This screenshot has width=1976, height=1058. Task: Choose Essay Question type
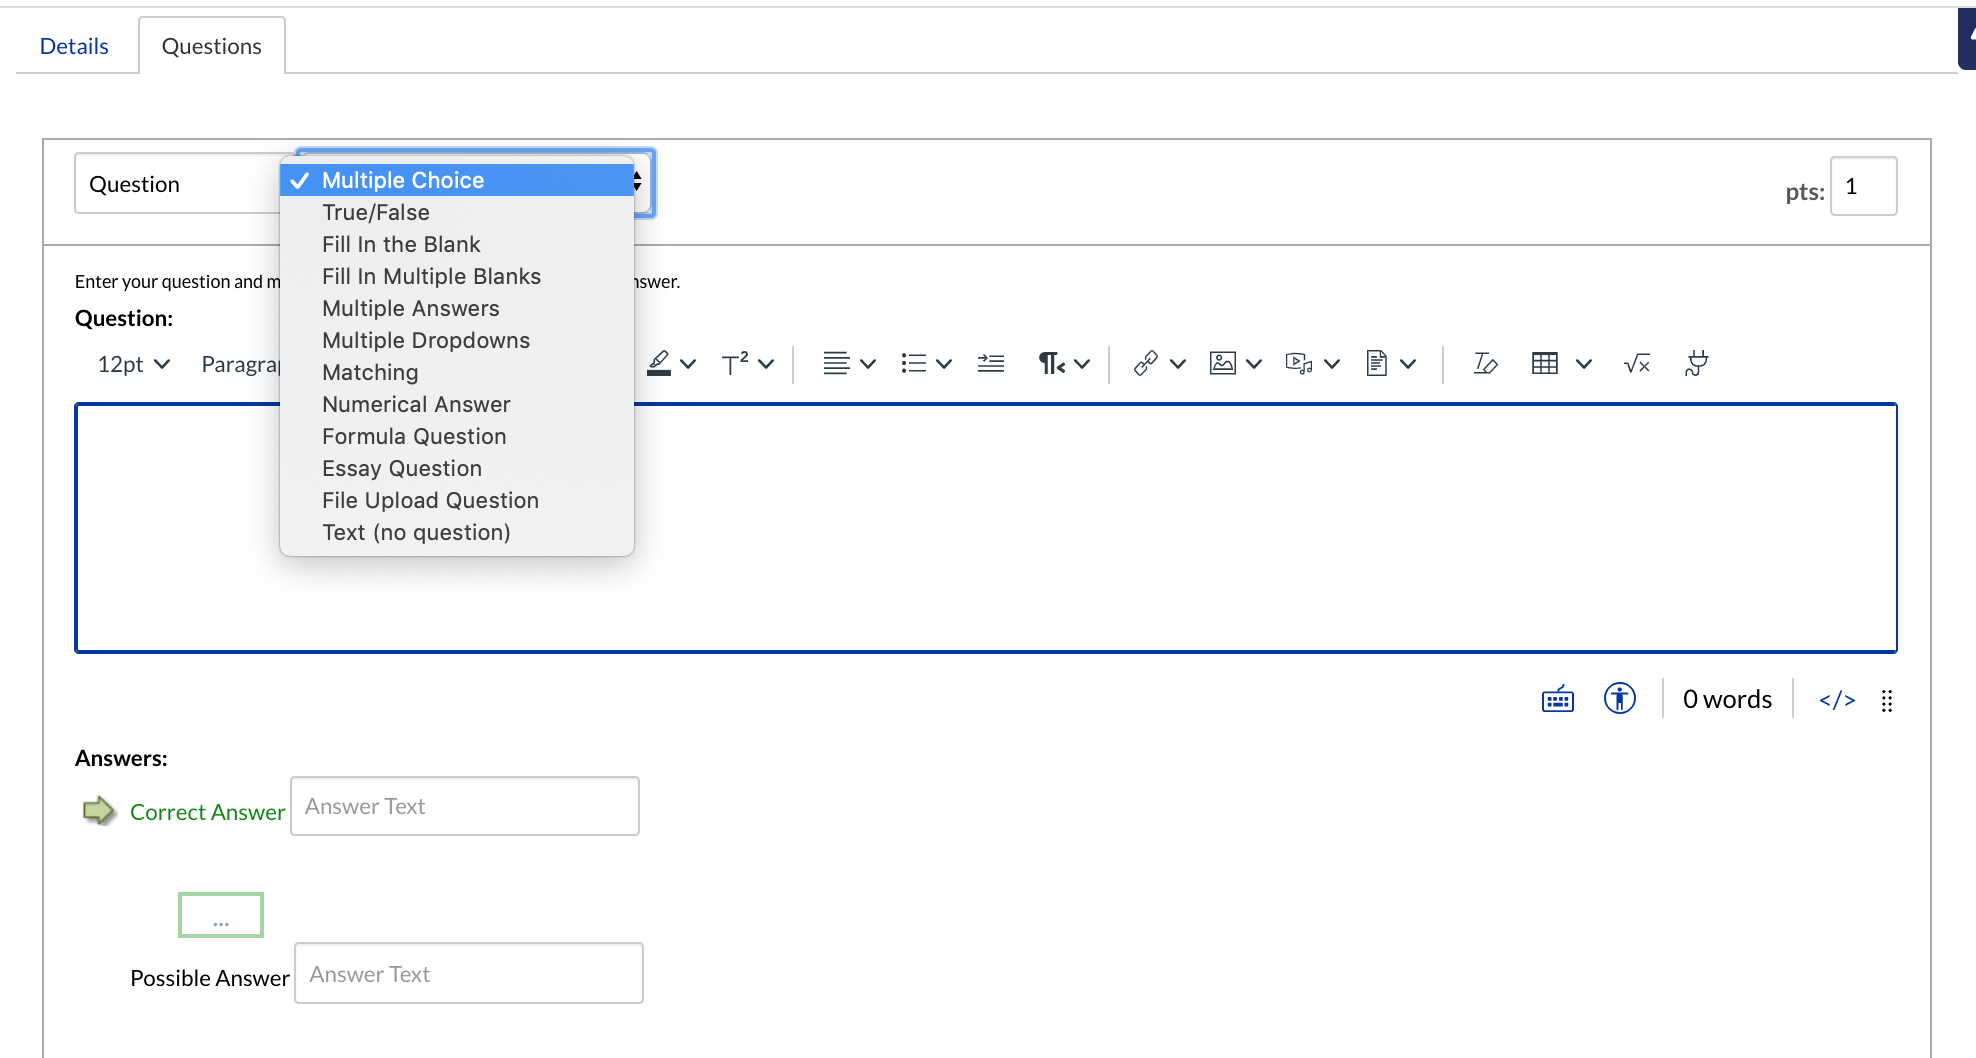(457, 468)
